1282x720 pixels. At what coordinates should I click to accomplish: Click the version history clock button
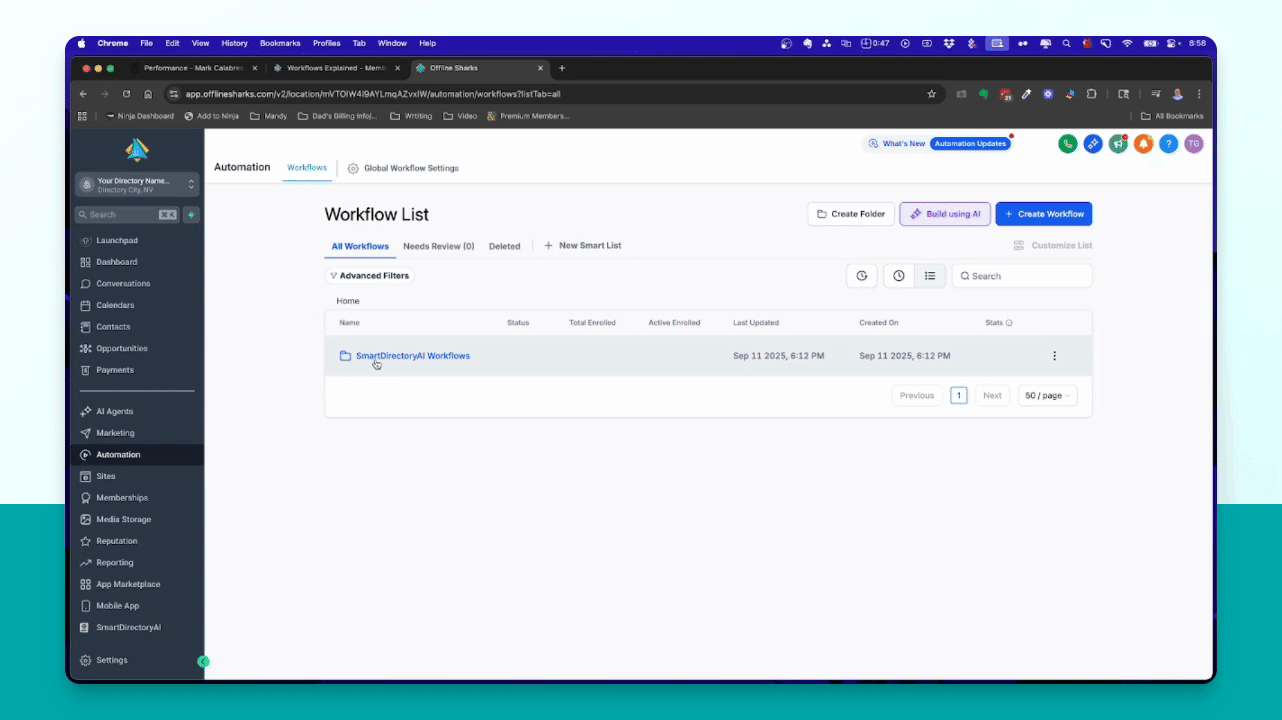pyautogui.click(x=862, y=276)
